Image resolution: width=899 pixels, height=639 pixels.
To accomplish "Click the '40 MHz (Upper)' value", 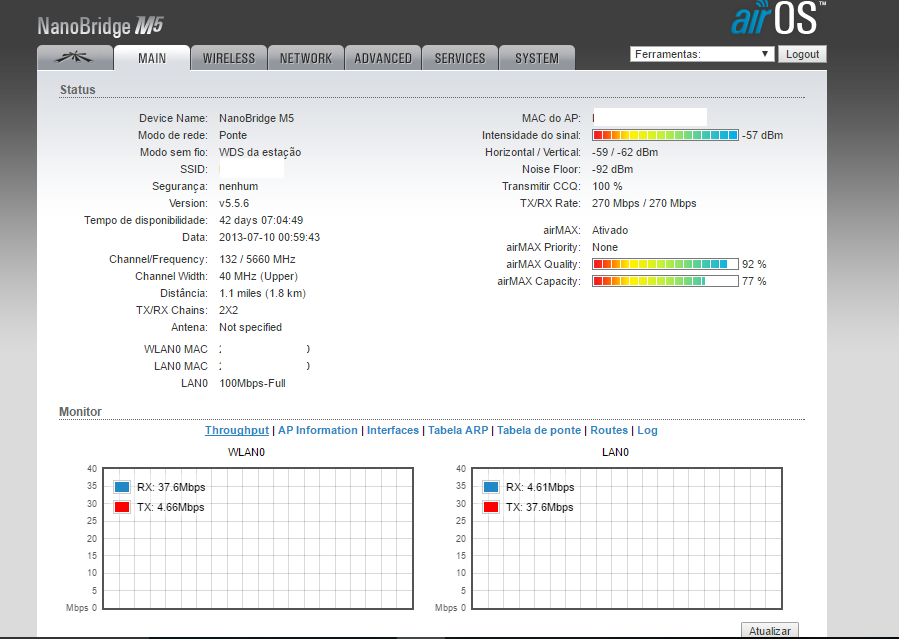I will (x=259, y=276).
